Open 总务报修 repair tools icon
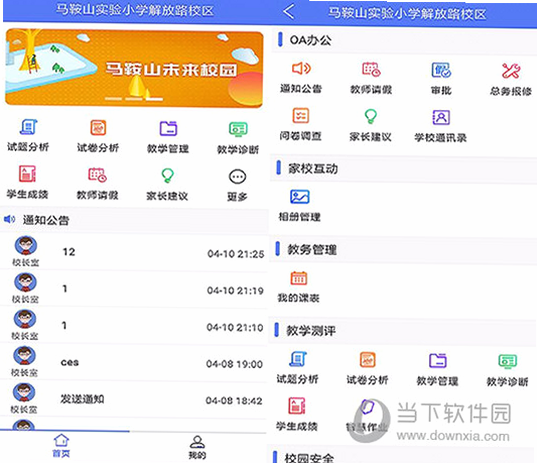The height and width of the screenshot is (463, 537). [511, 71]
